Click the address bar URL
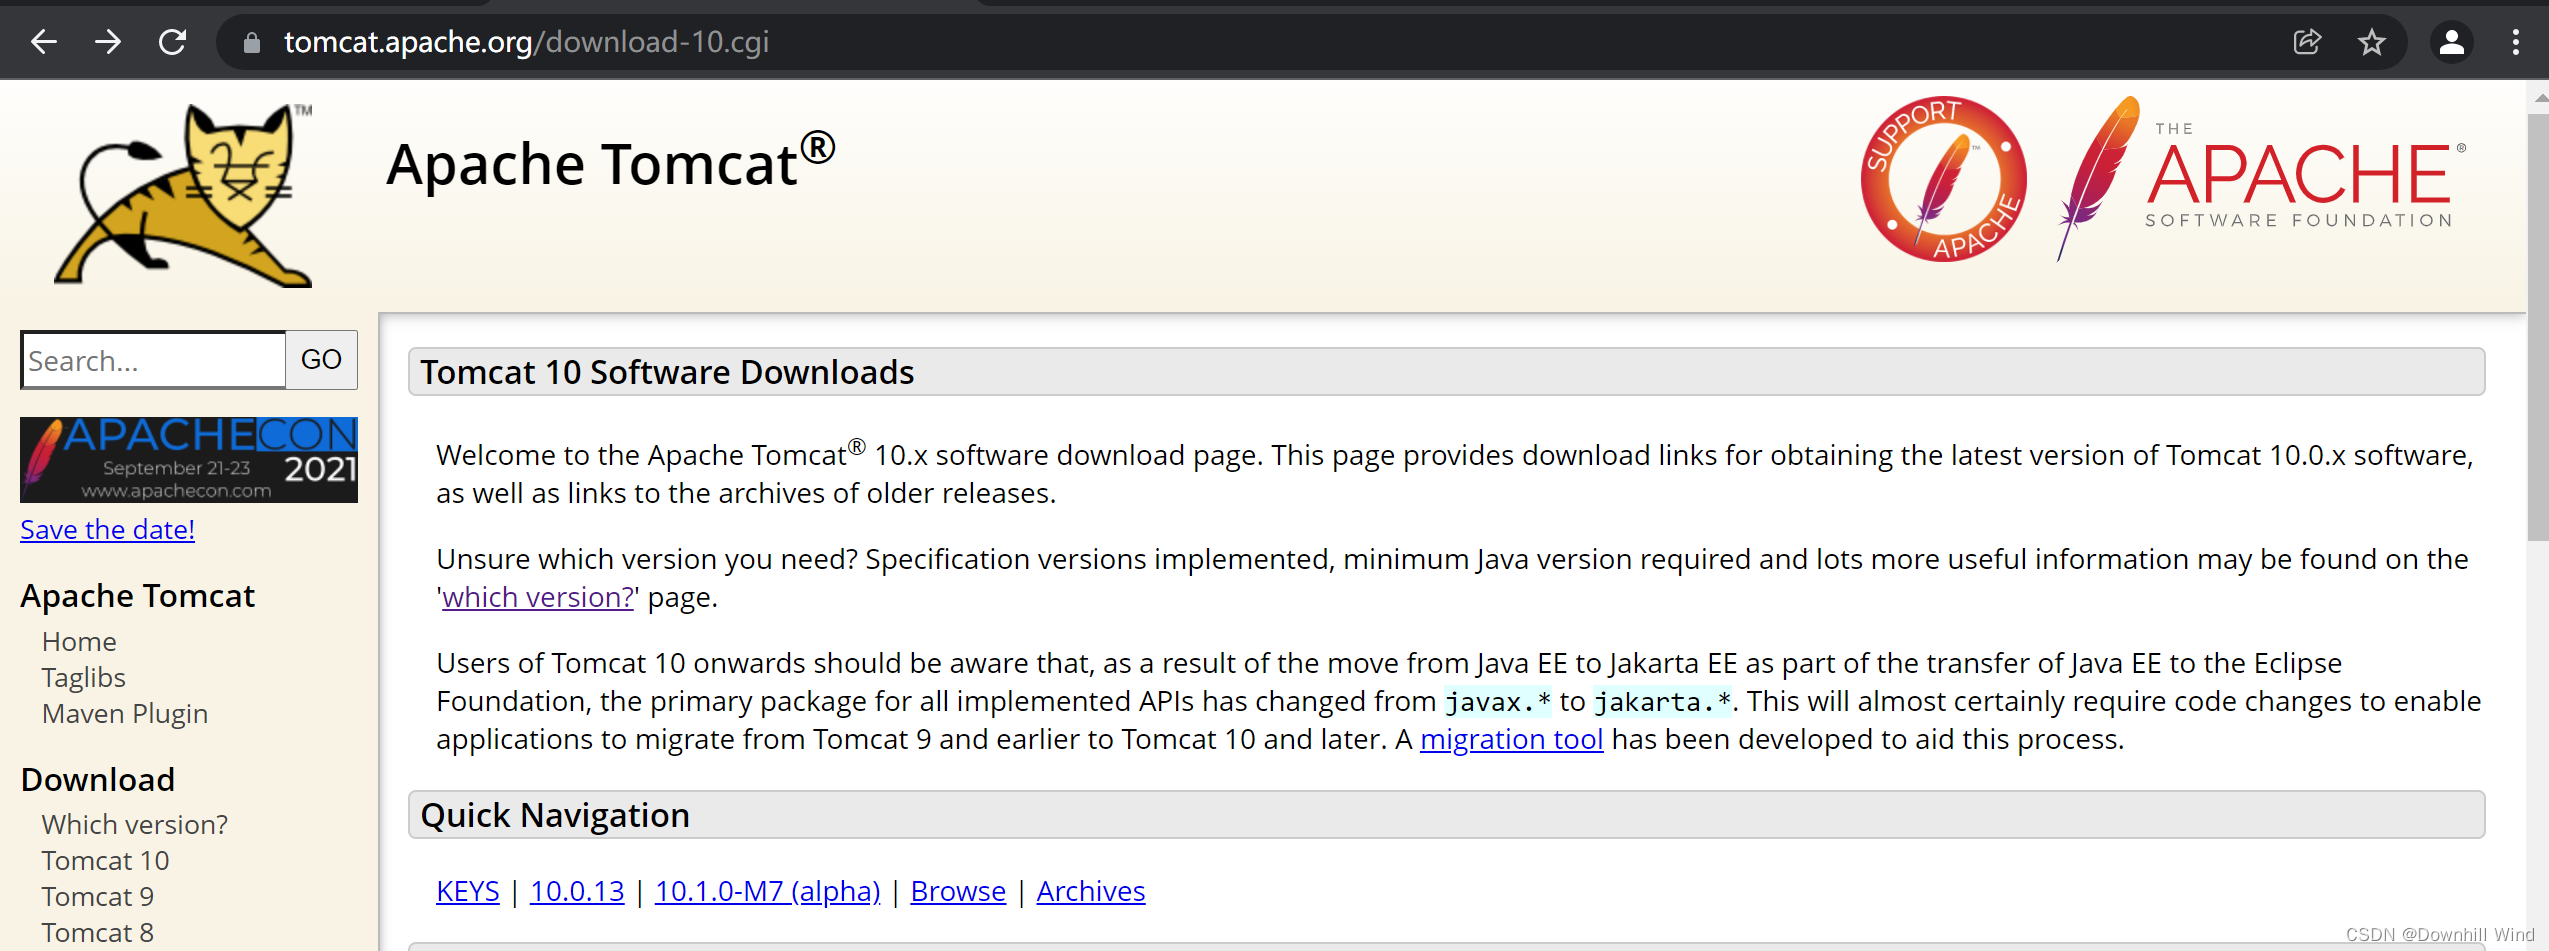Screen dimensions: 2549x951 tap(526, 42)
